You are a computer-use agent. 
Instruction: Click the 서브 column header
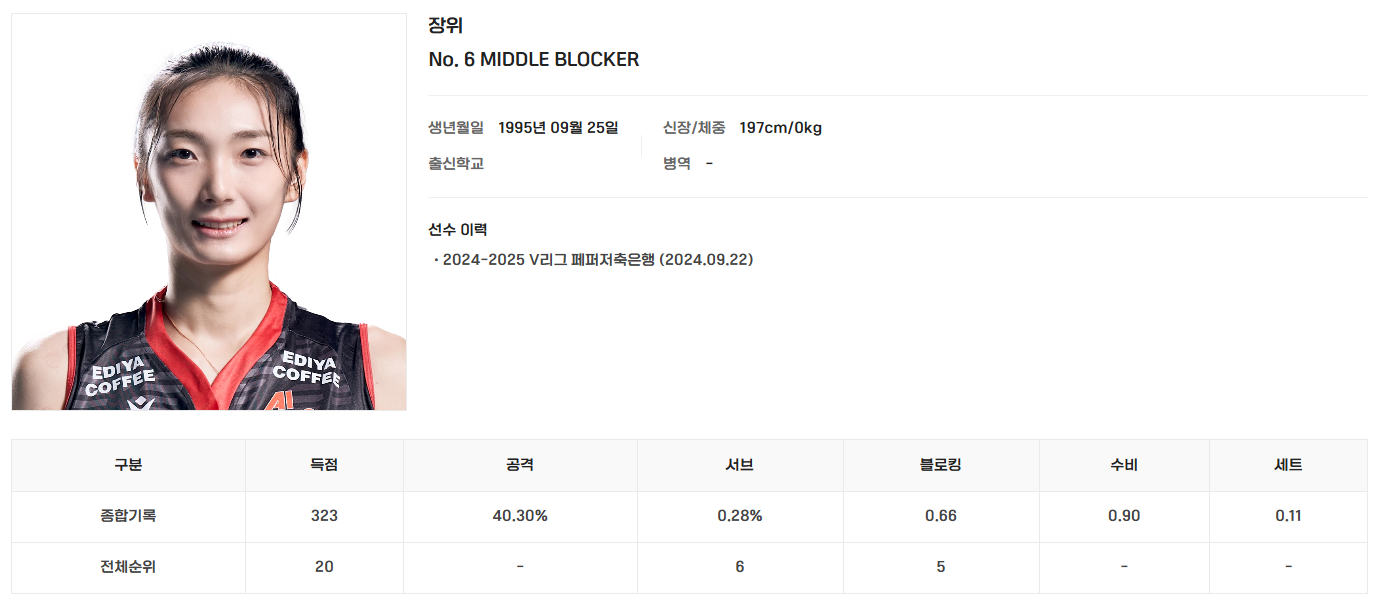click(x=740, y=465)
